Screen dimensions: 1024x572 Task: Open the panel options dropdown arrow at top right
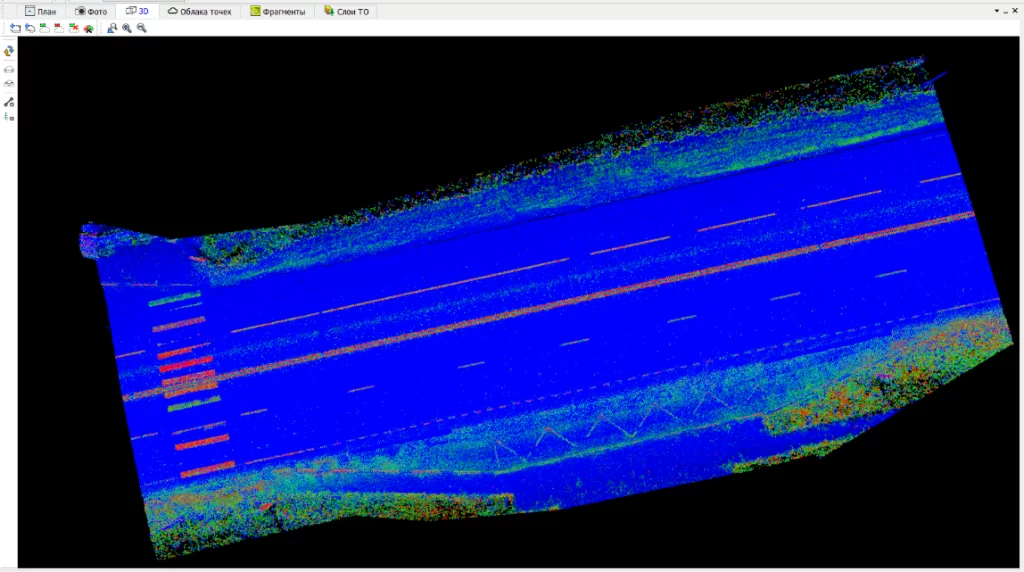(x=997, y=11)
